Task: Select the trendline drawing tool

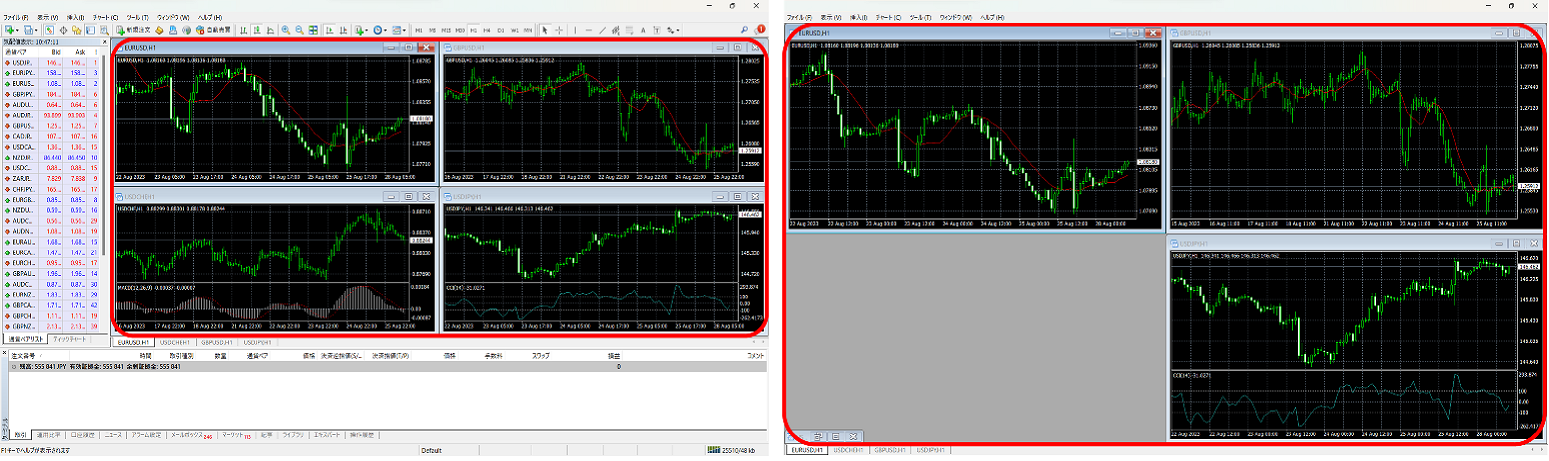Action: click(x=602, y=30)
